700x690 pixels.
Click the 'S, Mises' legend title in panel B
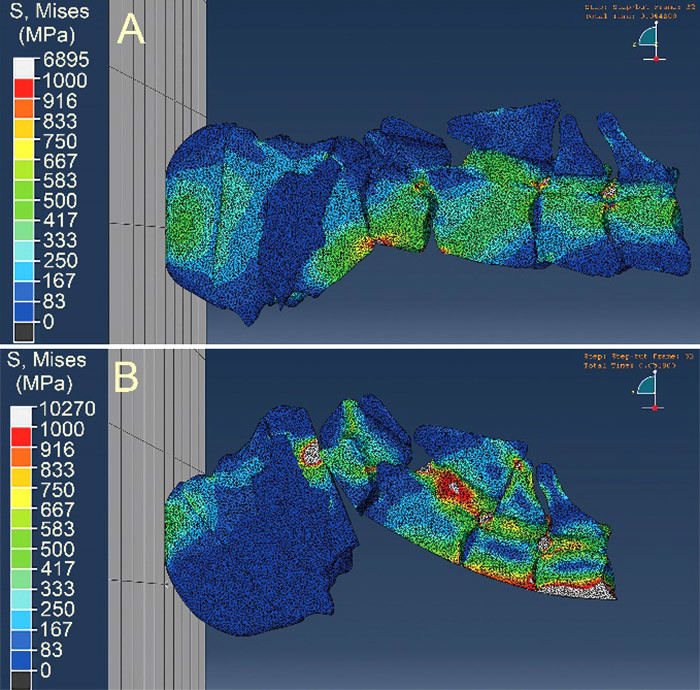47,360
